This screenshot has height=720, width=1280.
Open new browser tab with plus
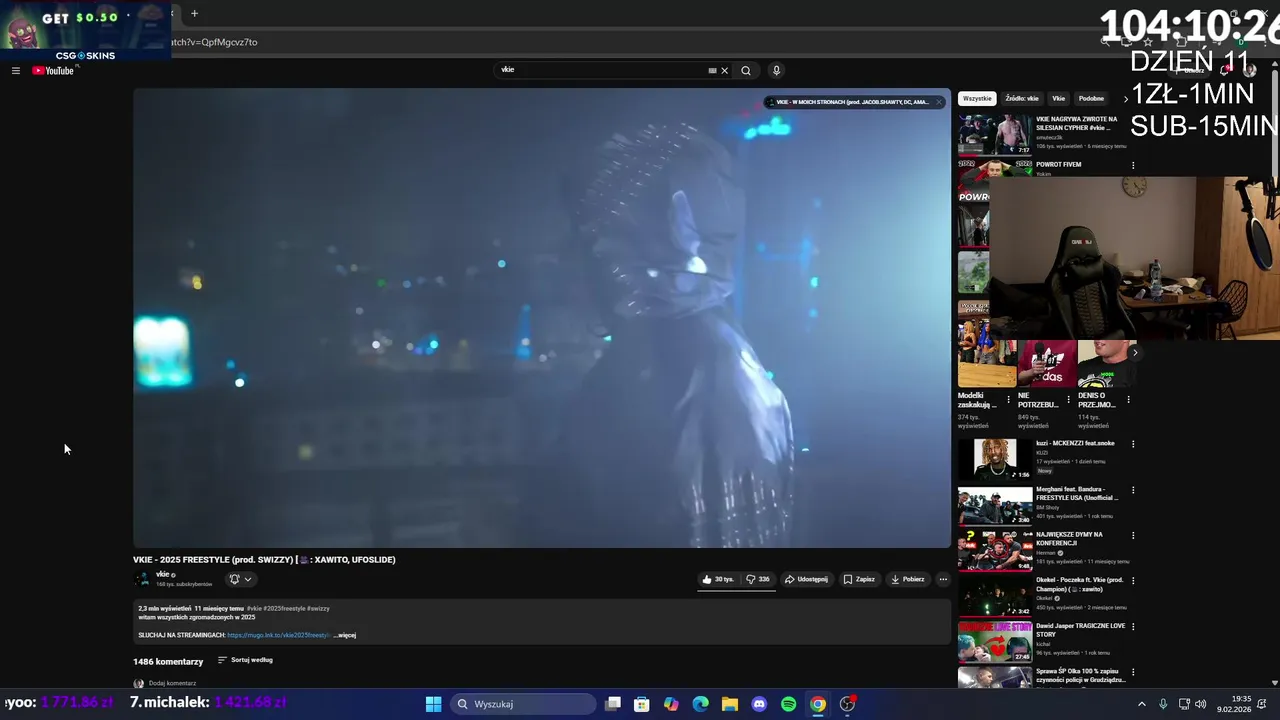pyautogui.click(x=194, y=14)
